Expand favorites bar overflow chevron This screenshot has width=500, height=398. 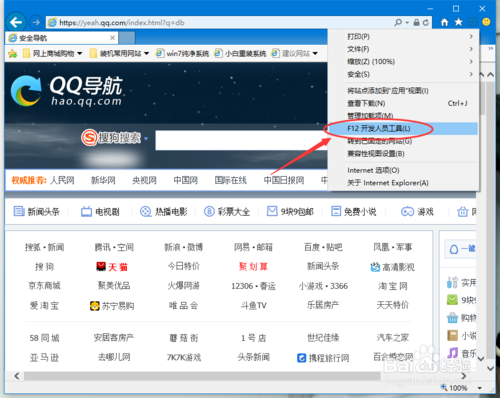(x=491, y=49)
